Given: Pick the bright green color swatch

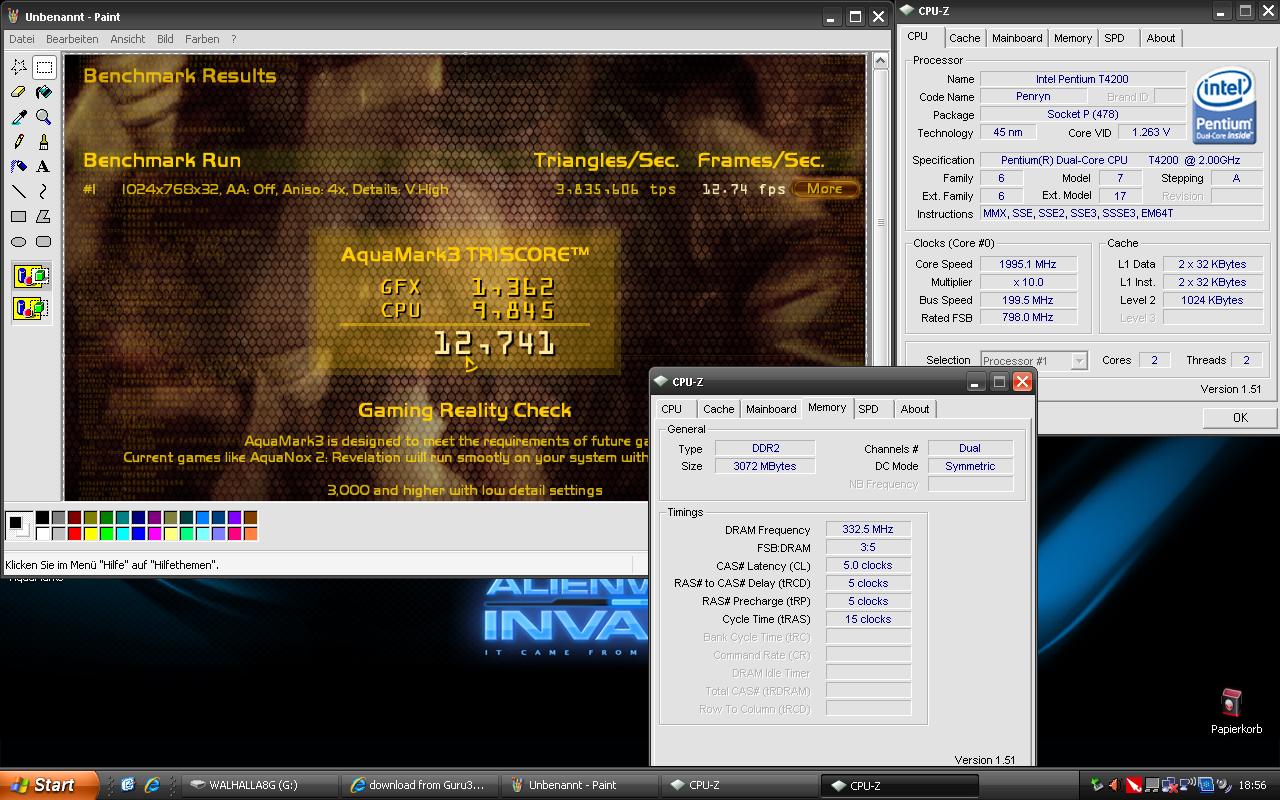Looking at the screenshot, I should point(107,534).
